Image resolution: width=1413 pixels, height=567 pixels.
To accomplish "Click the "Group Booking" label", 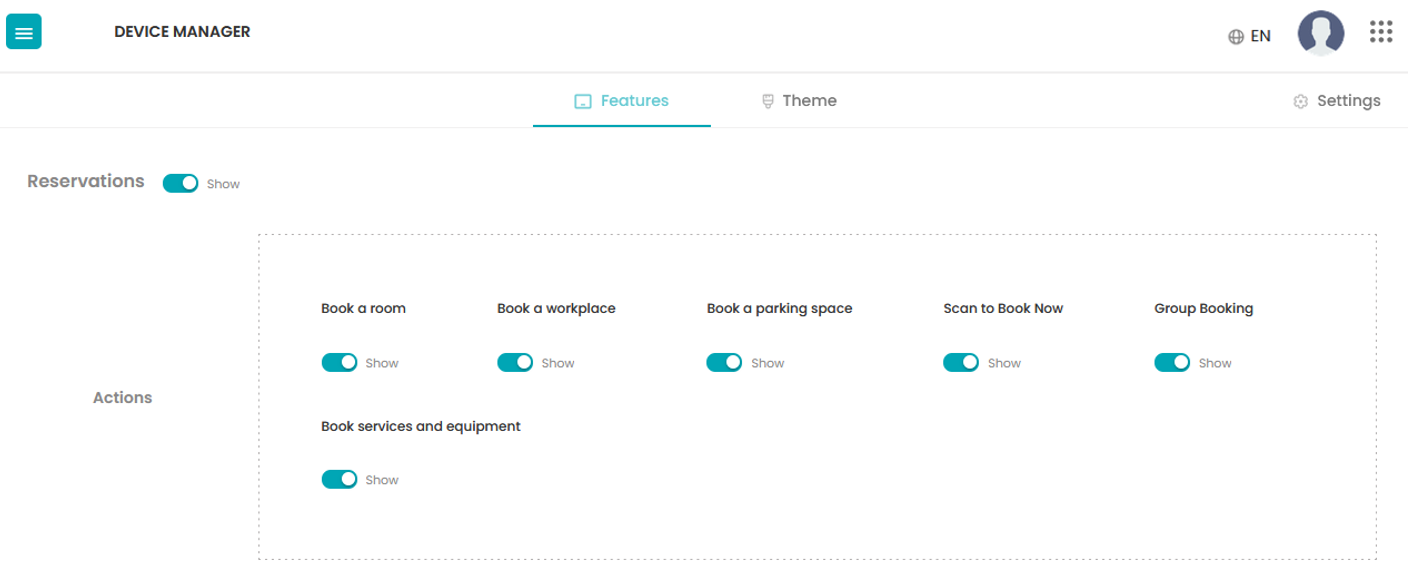I will click(1203, 308).
